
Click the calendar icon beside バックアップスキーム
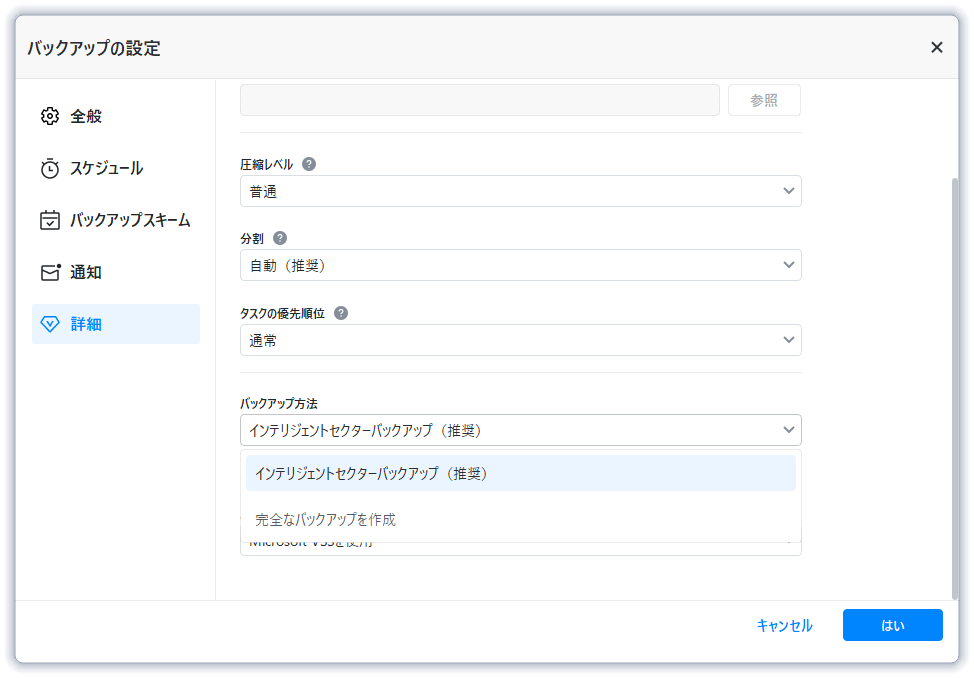50,220
